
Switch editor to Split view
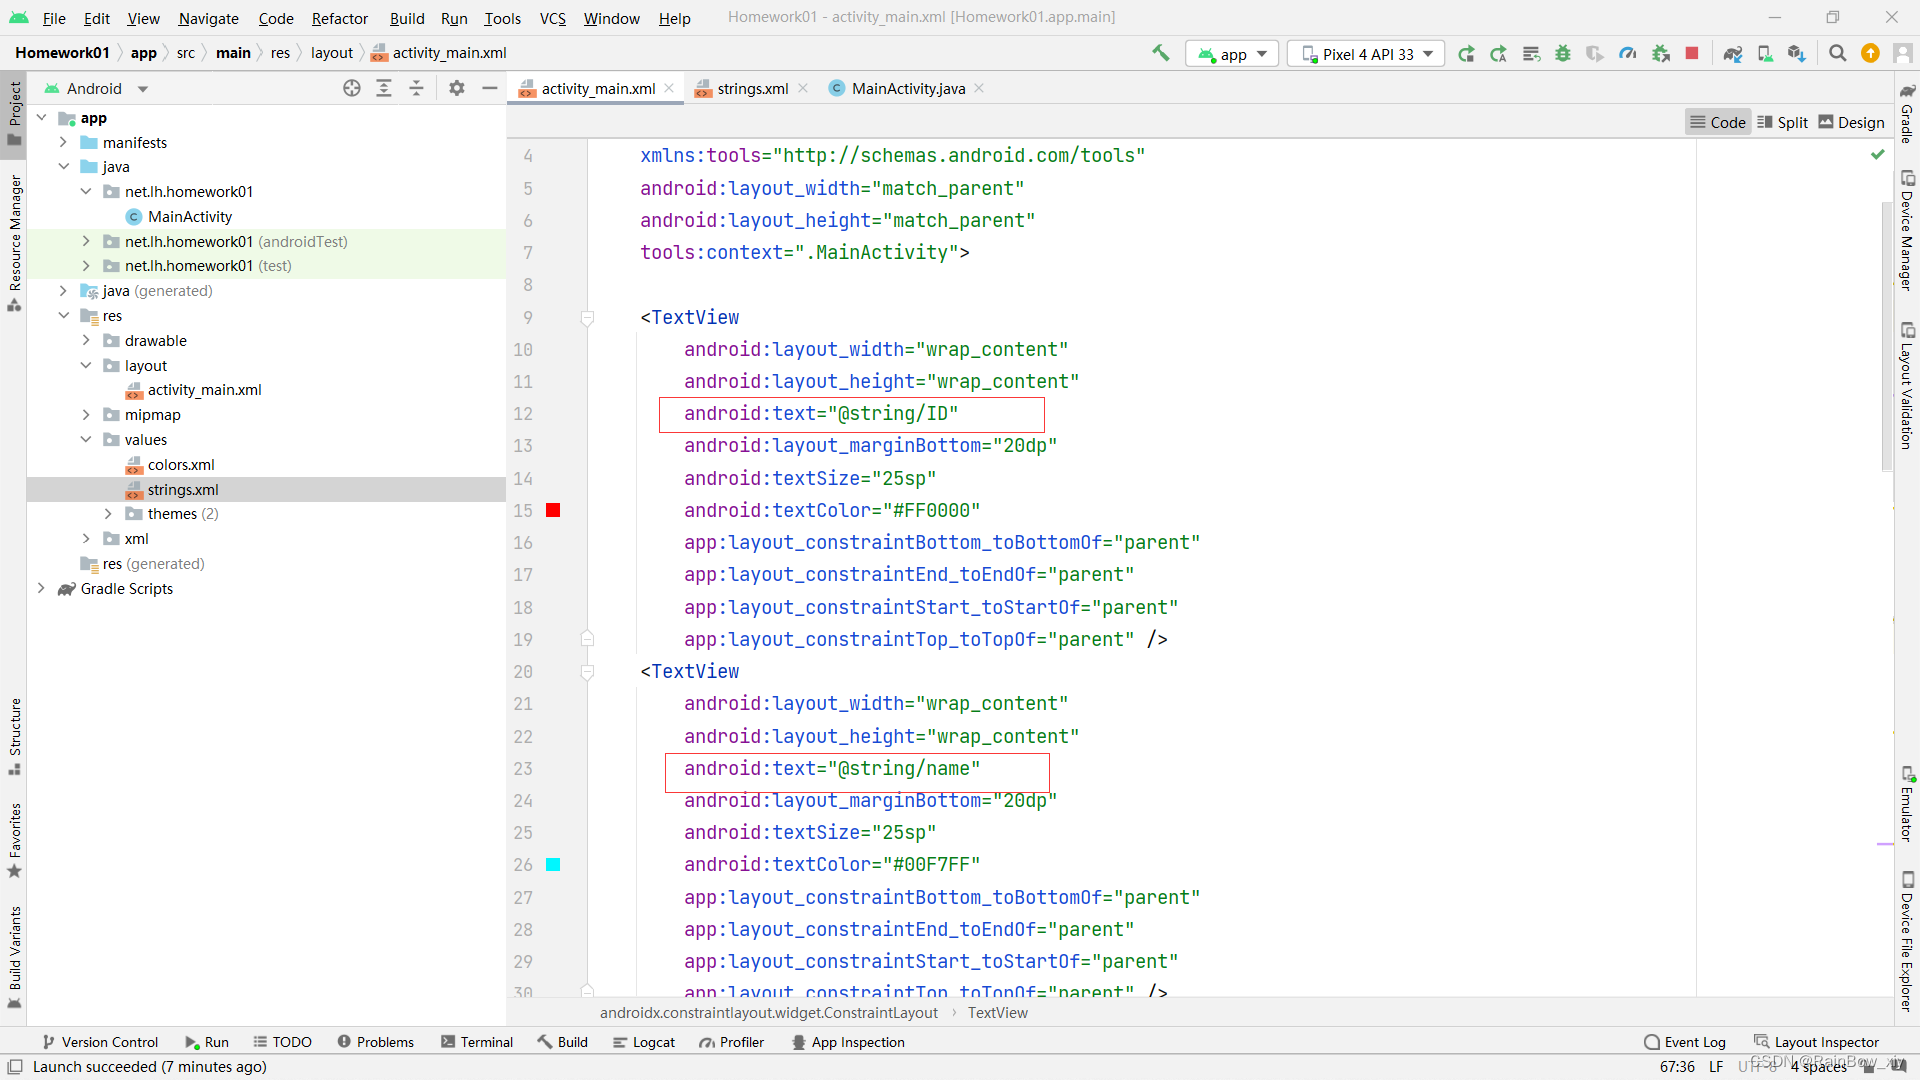pos(1783,121)
